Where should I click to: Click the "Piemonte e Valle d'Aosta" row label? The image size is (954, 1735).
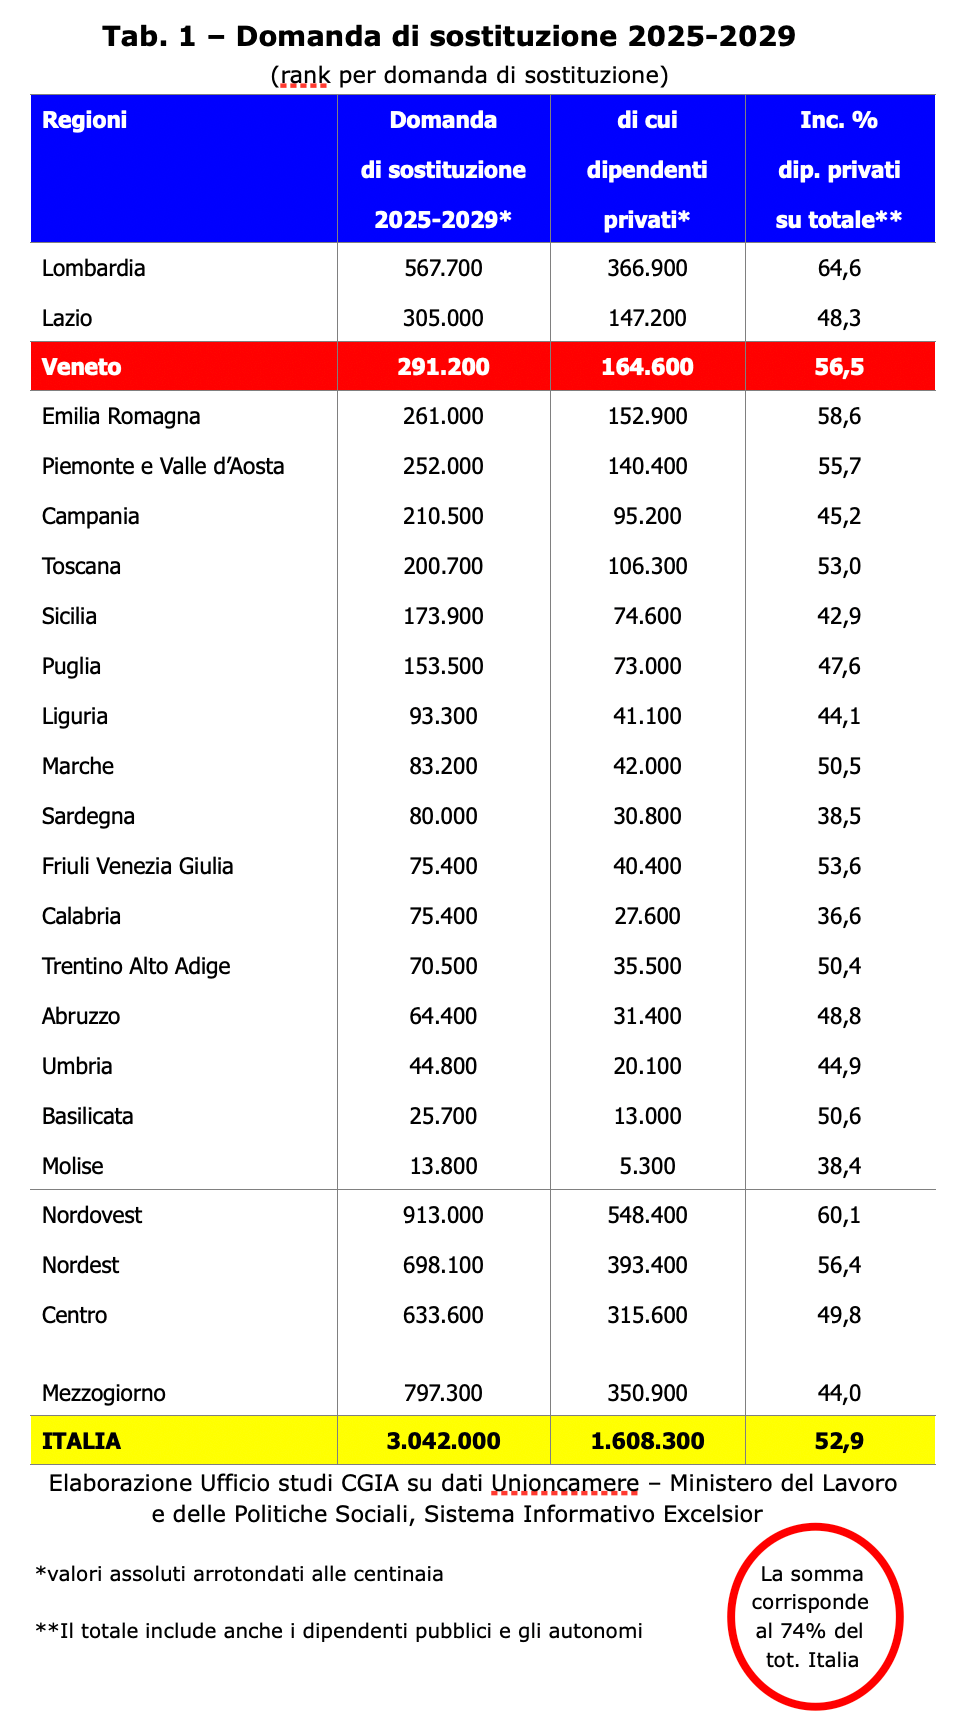click(163, 466)
